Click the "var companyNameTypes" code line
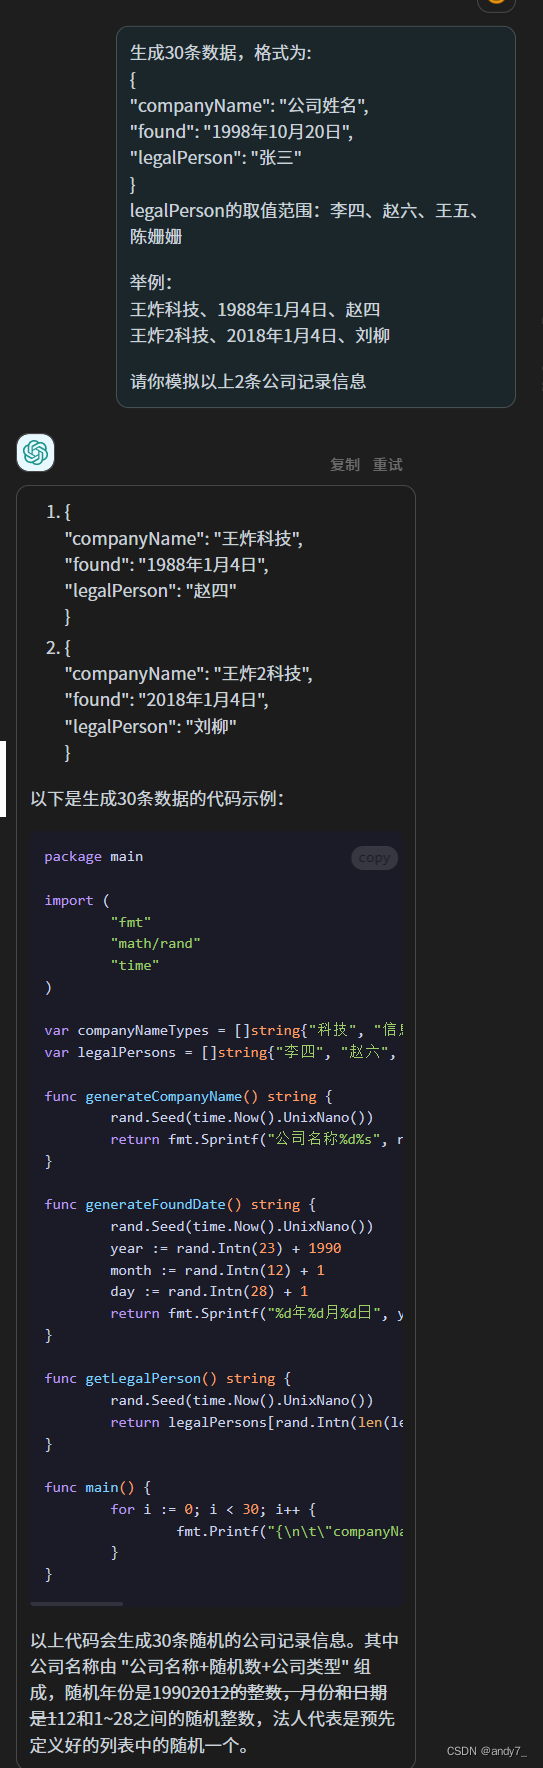 point(224,1031)
